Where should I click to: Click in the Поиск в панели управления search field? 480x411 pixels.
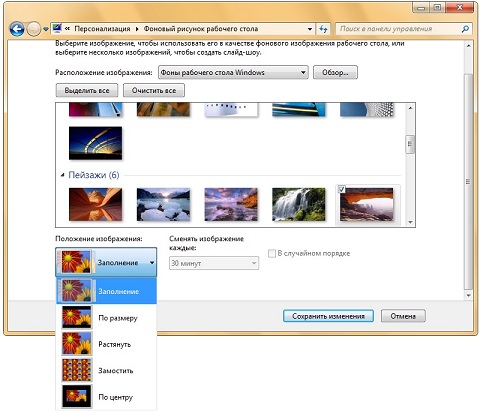pos(398,29)
